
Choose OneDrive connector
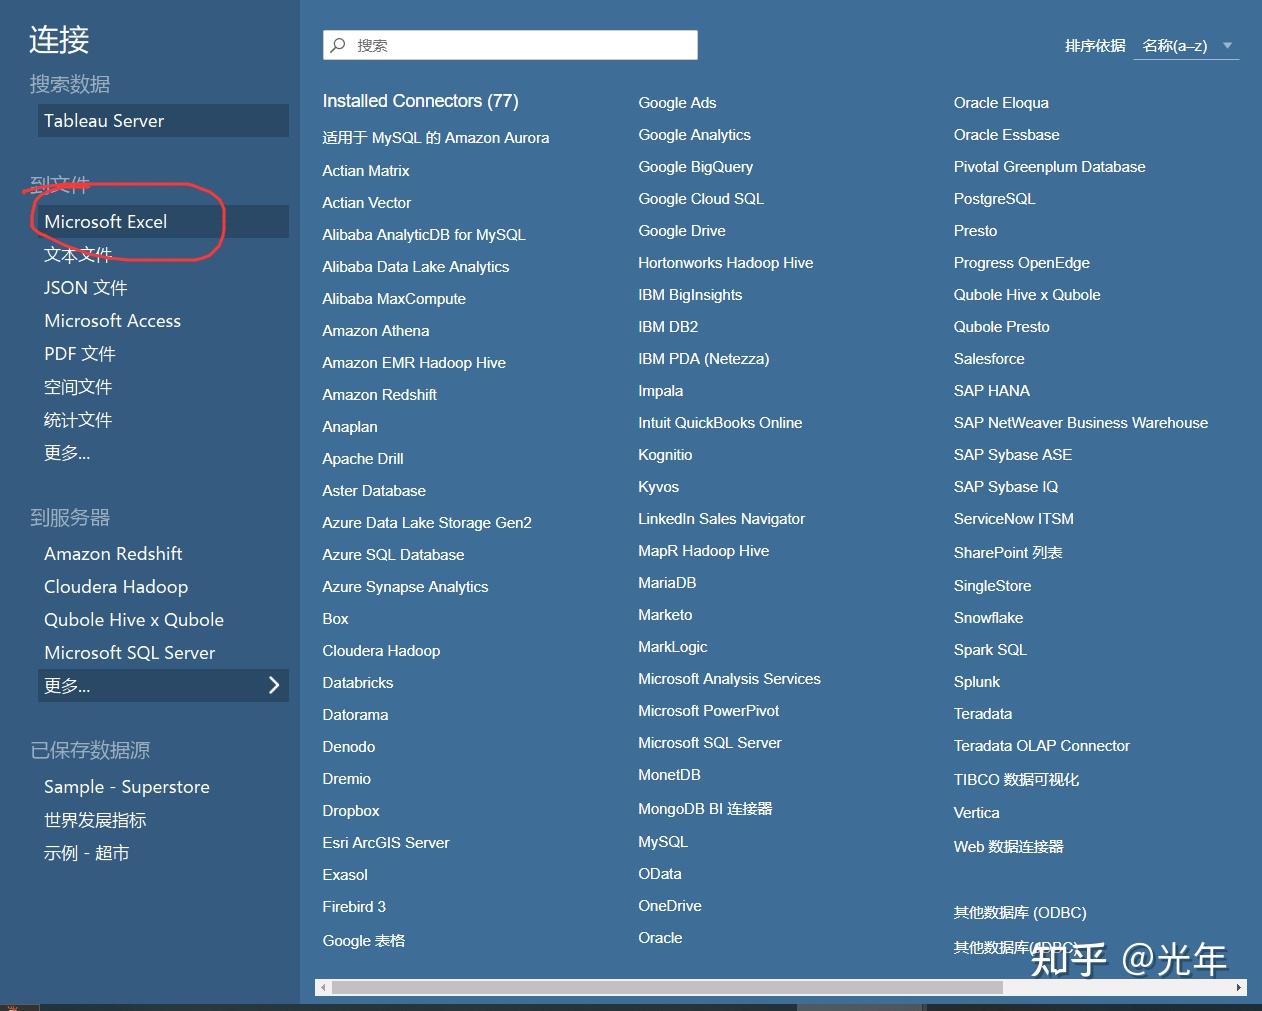[x=670, y=906]
